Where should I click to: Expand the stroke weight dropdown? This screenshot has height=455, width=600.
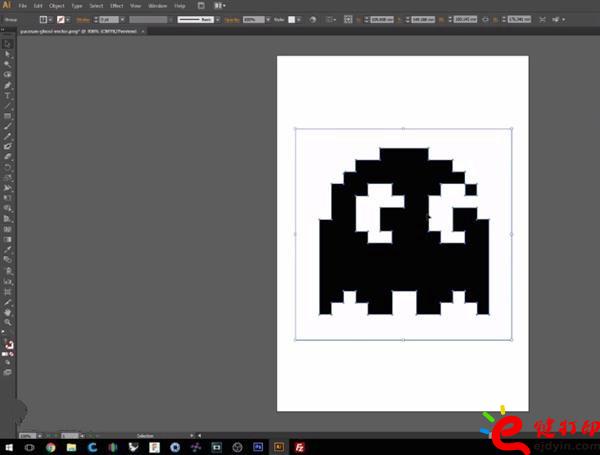click(x=123, y=19)
